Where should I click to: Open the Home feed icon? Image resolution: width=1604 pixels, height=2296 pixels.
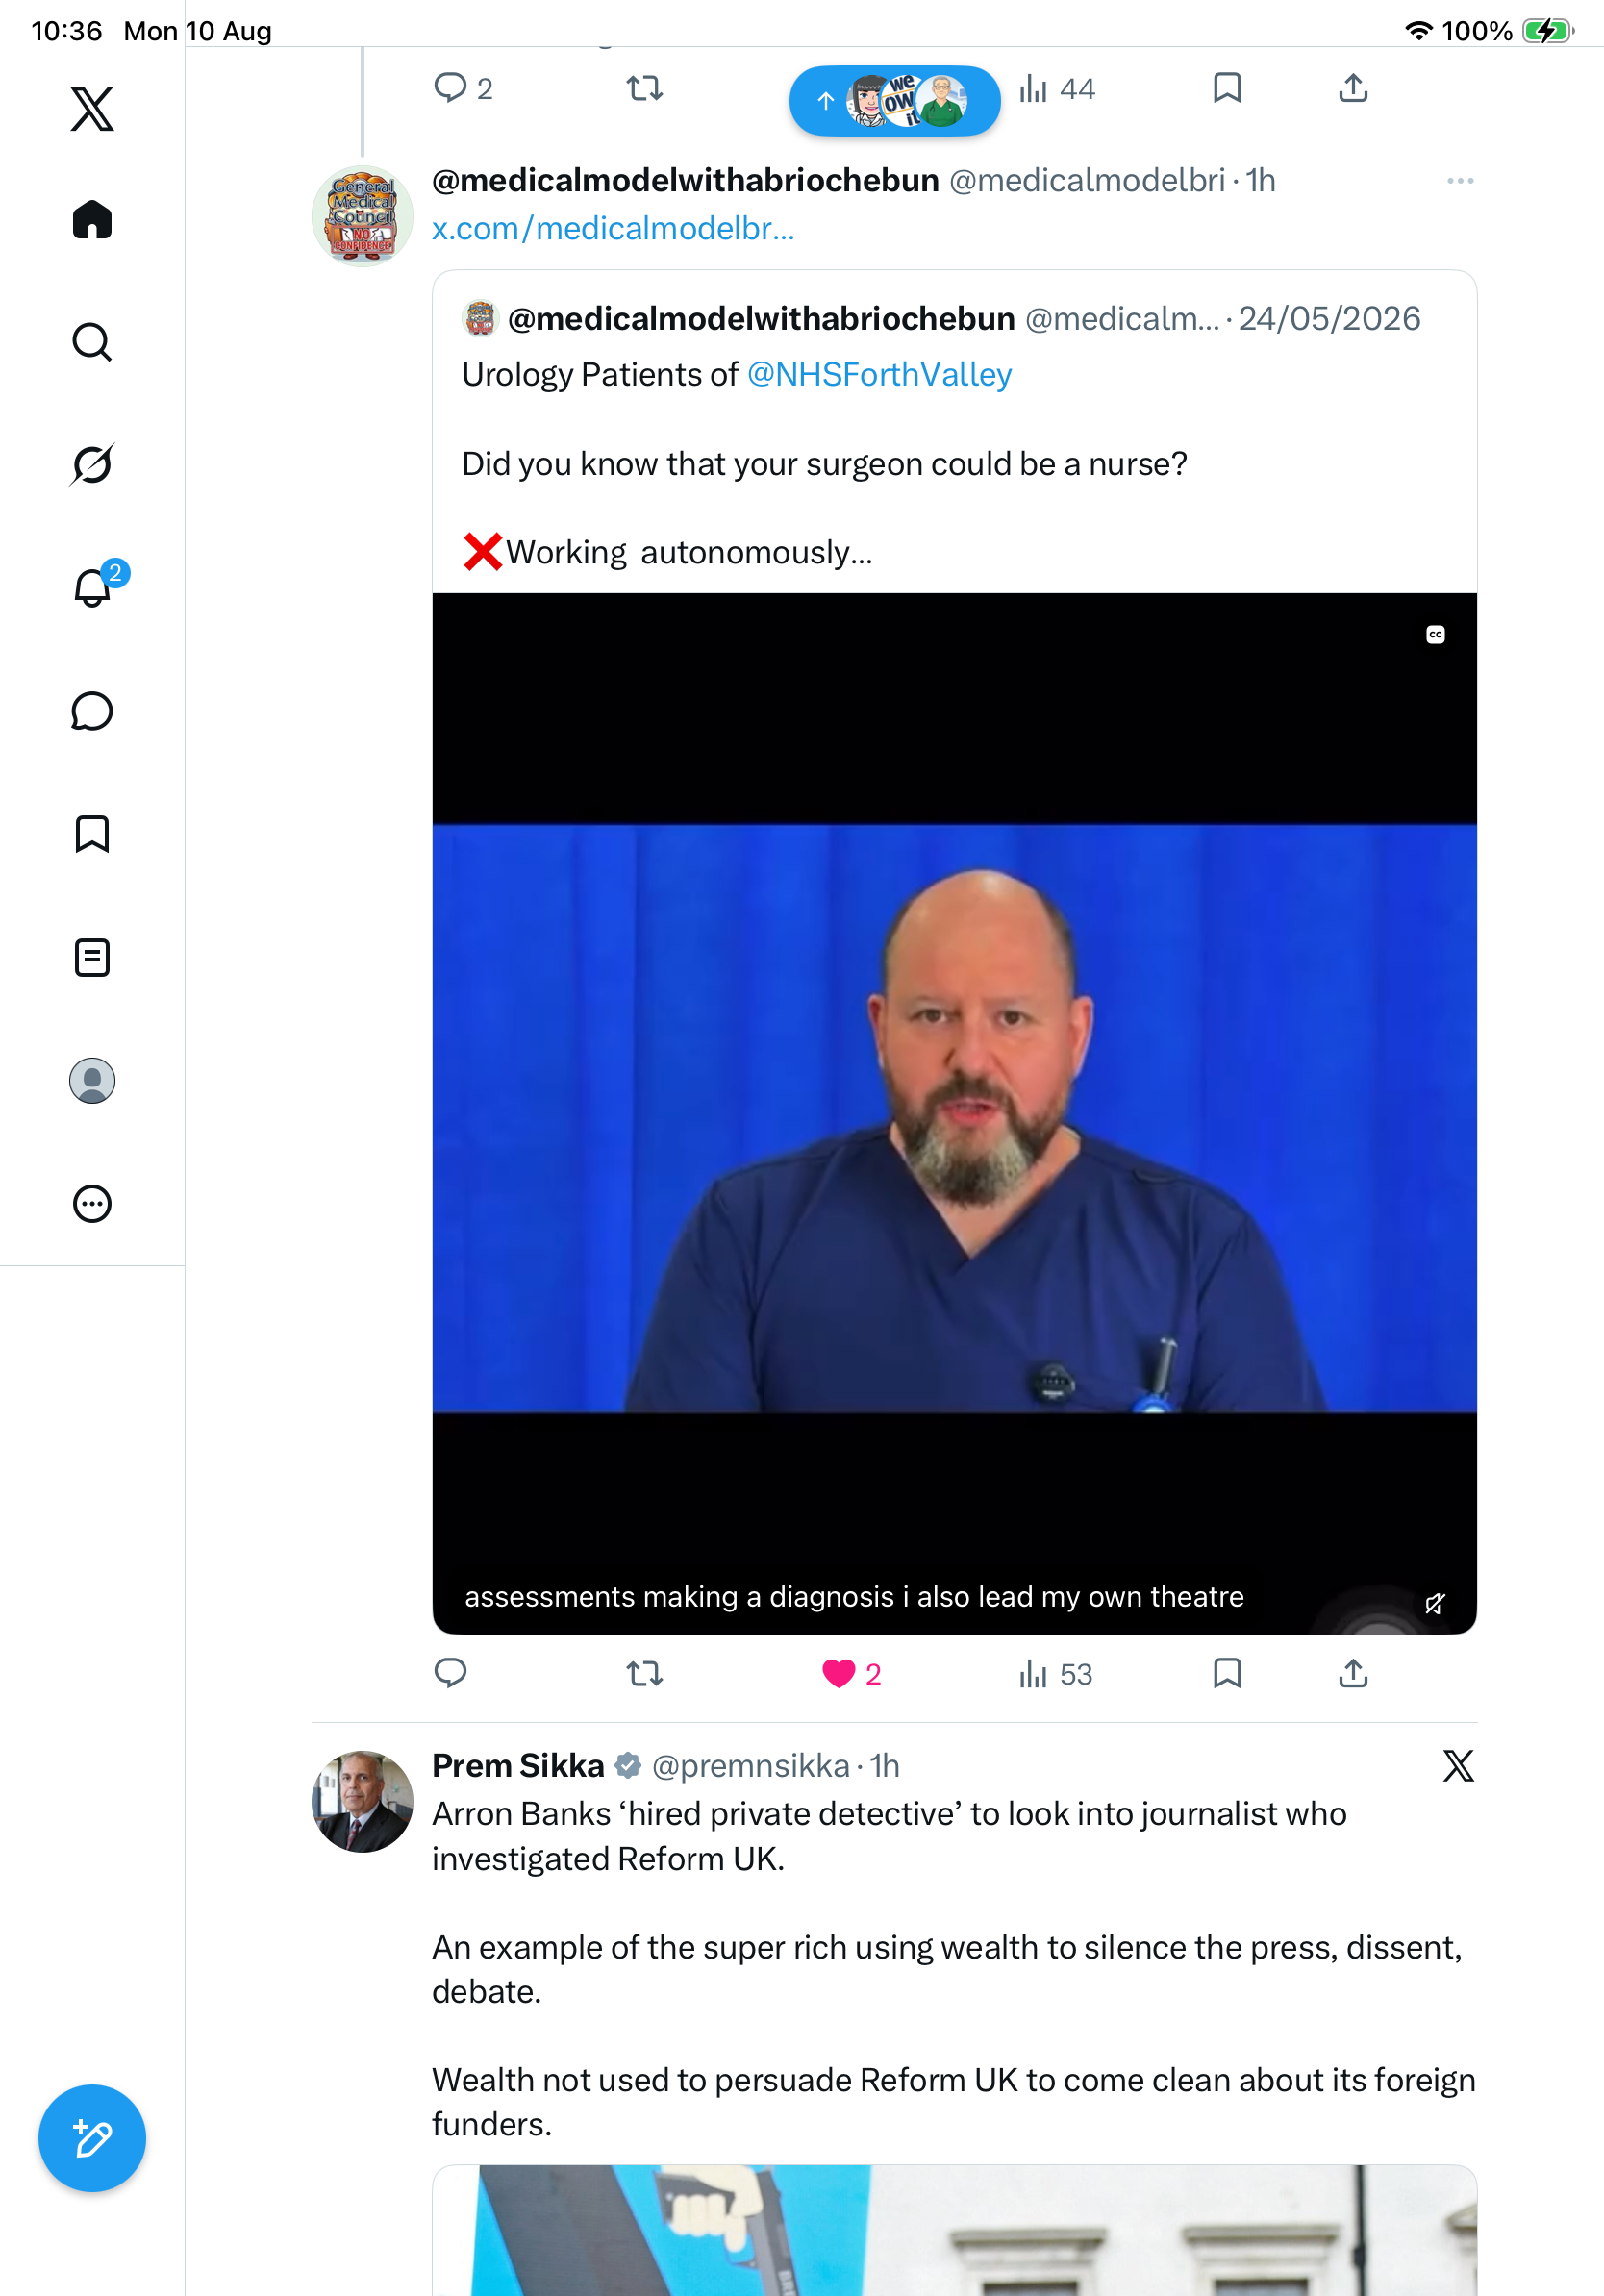click(92, 219)
